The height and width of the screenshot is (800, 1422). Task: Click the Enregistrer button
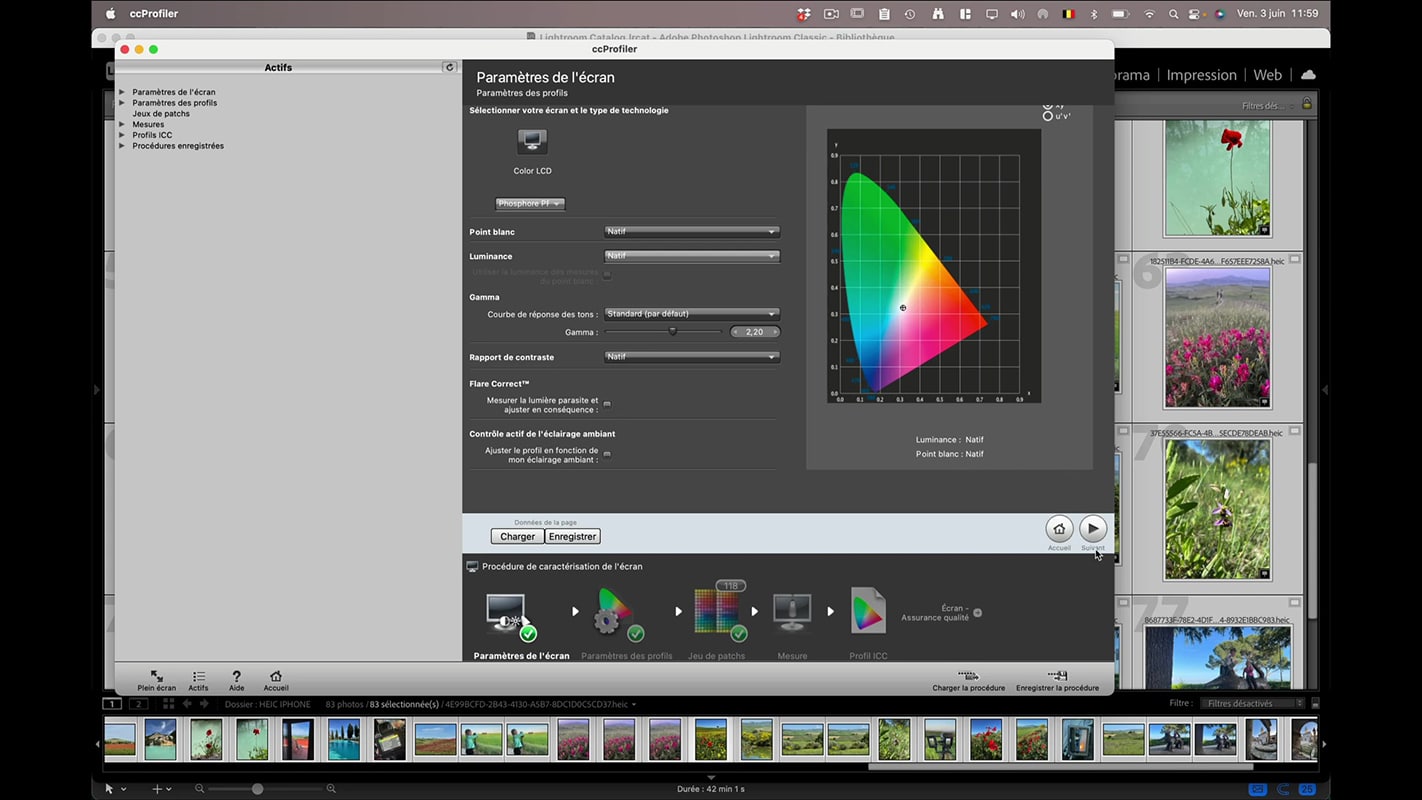tap(573, 536)
